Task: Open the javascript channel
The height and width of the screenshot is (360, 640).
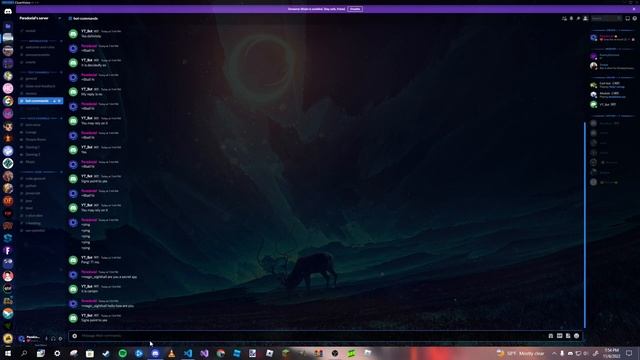Action: tap(40, 193)
